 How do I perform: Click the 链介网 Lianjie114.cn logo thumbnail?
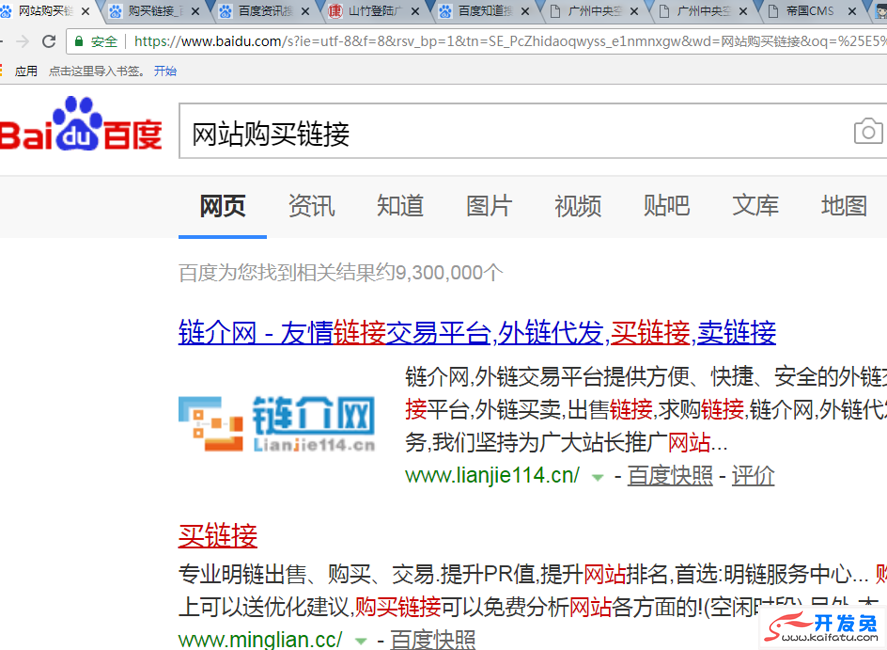(x=277, y=424)
